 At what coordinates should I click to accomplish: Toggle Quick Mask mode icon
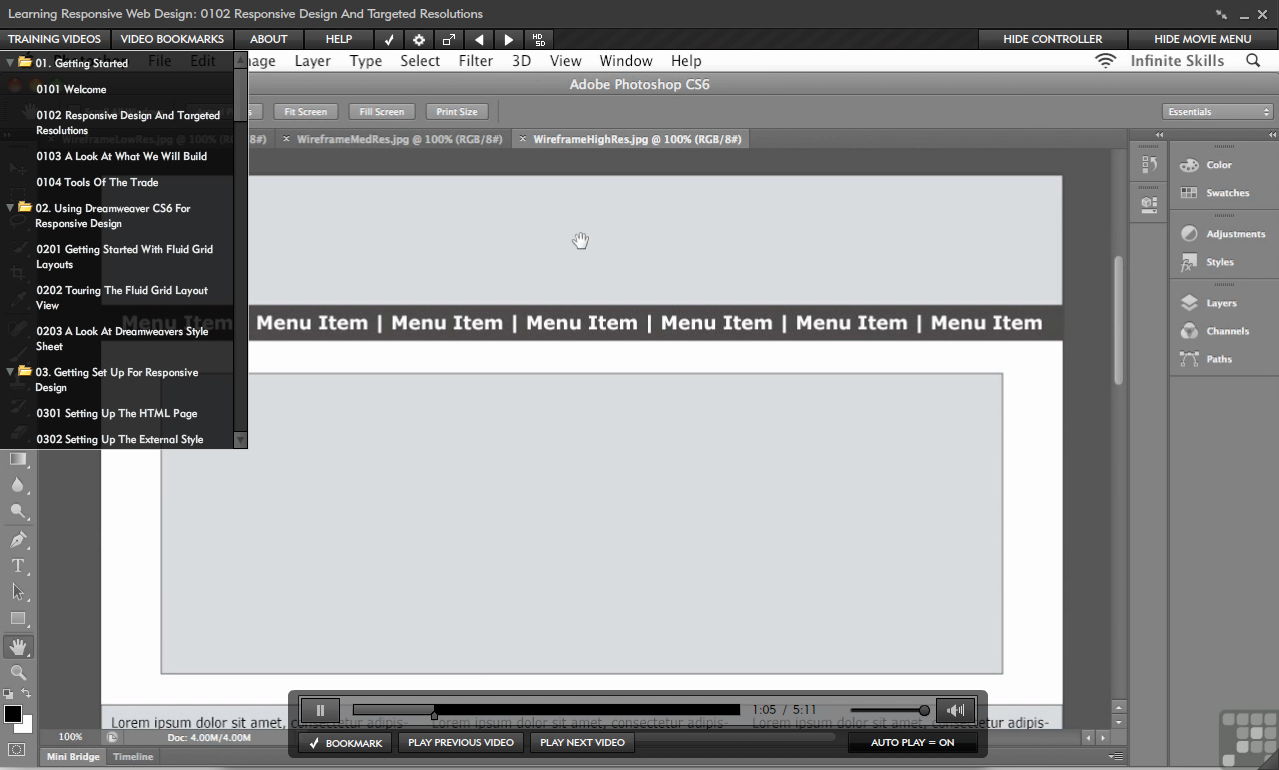[x=17, y=749]
